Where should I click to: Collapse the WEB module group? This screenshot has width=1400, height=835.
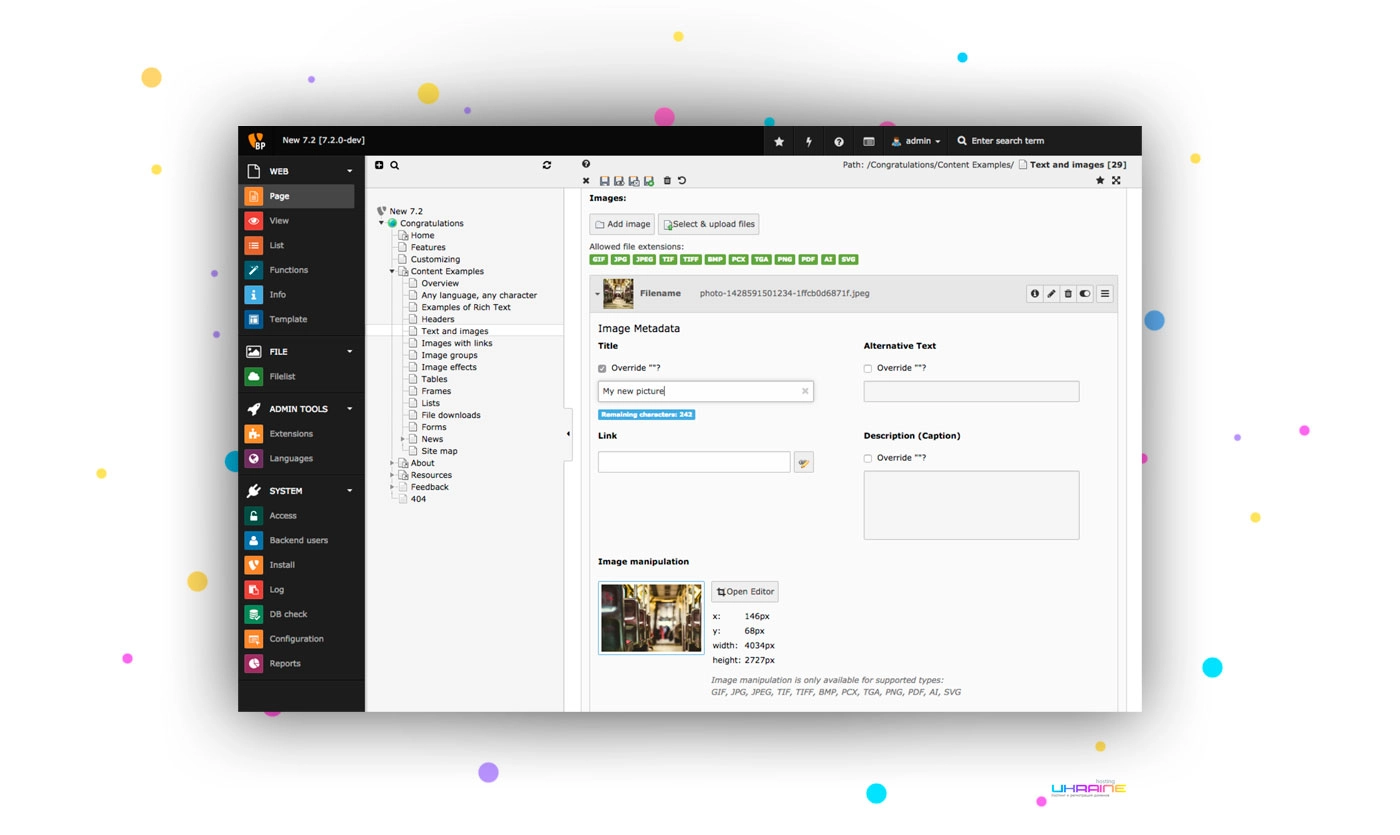tap(349, 171)
